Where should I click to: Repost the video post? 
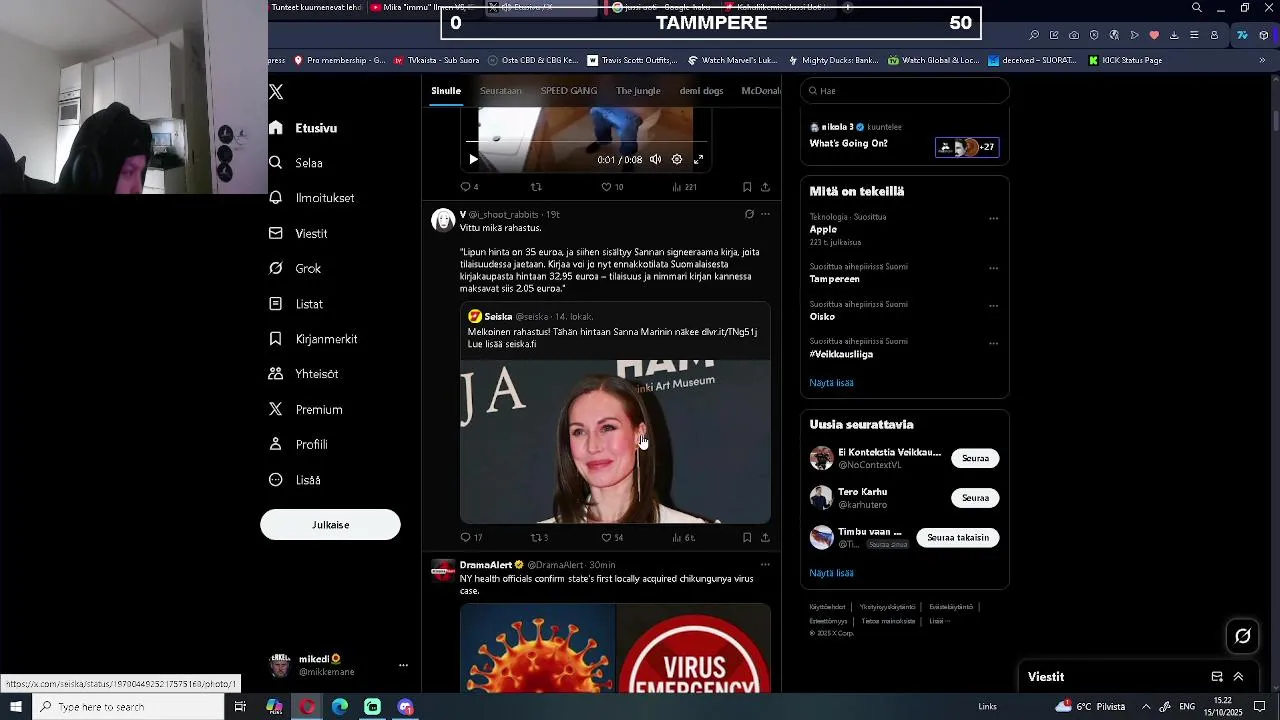point(536,187)
